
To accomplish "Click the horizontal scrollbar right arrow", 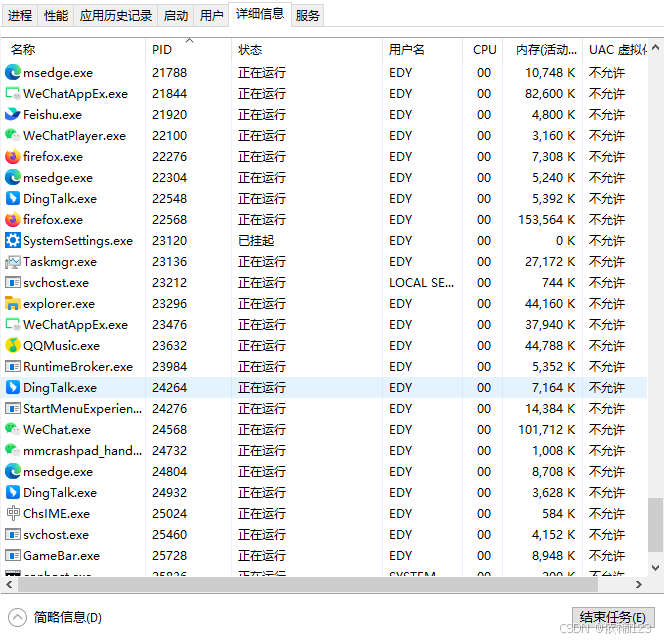I will point(639,584).
